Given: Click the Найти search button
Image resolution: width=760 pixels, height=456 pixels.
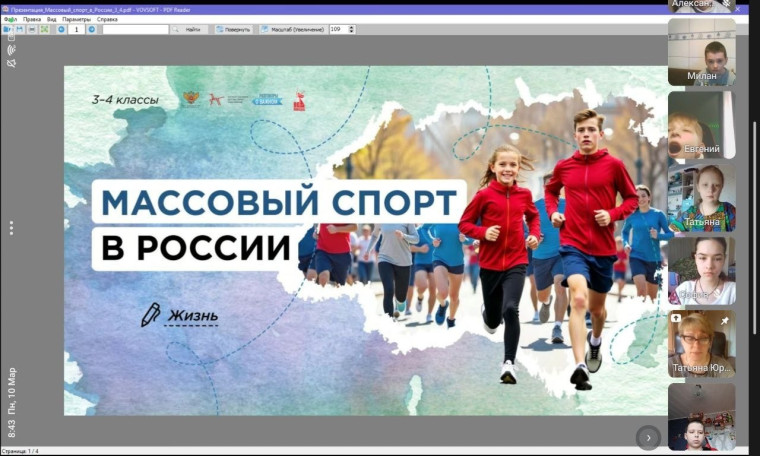Looking at the screenshot, I should pyautogui.click(x=189, y=30).
